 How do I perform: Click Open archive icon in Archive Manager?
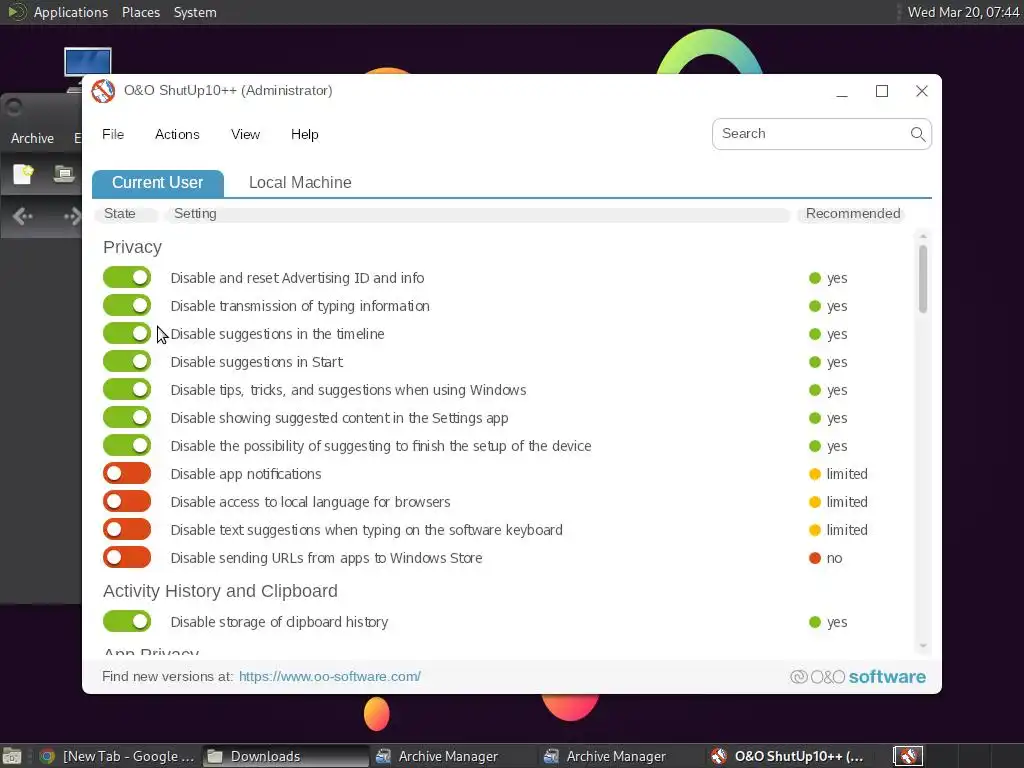click(x=63, y=174)
